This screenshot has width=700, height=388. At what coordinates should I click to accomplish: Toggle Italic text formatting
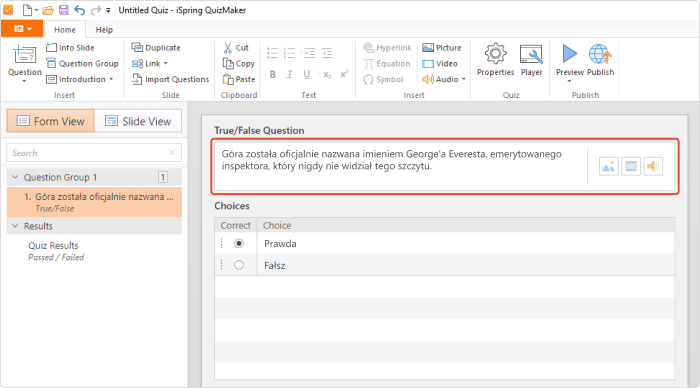click(x=289, y=74)
